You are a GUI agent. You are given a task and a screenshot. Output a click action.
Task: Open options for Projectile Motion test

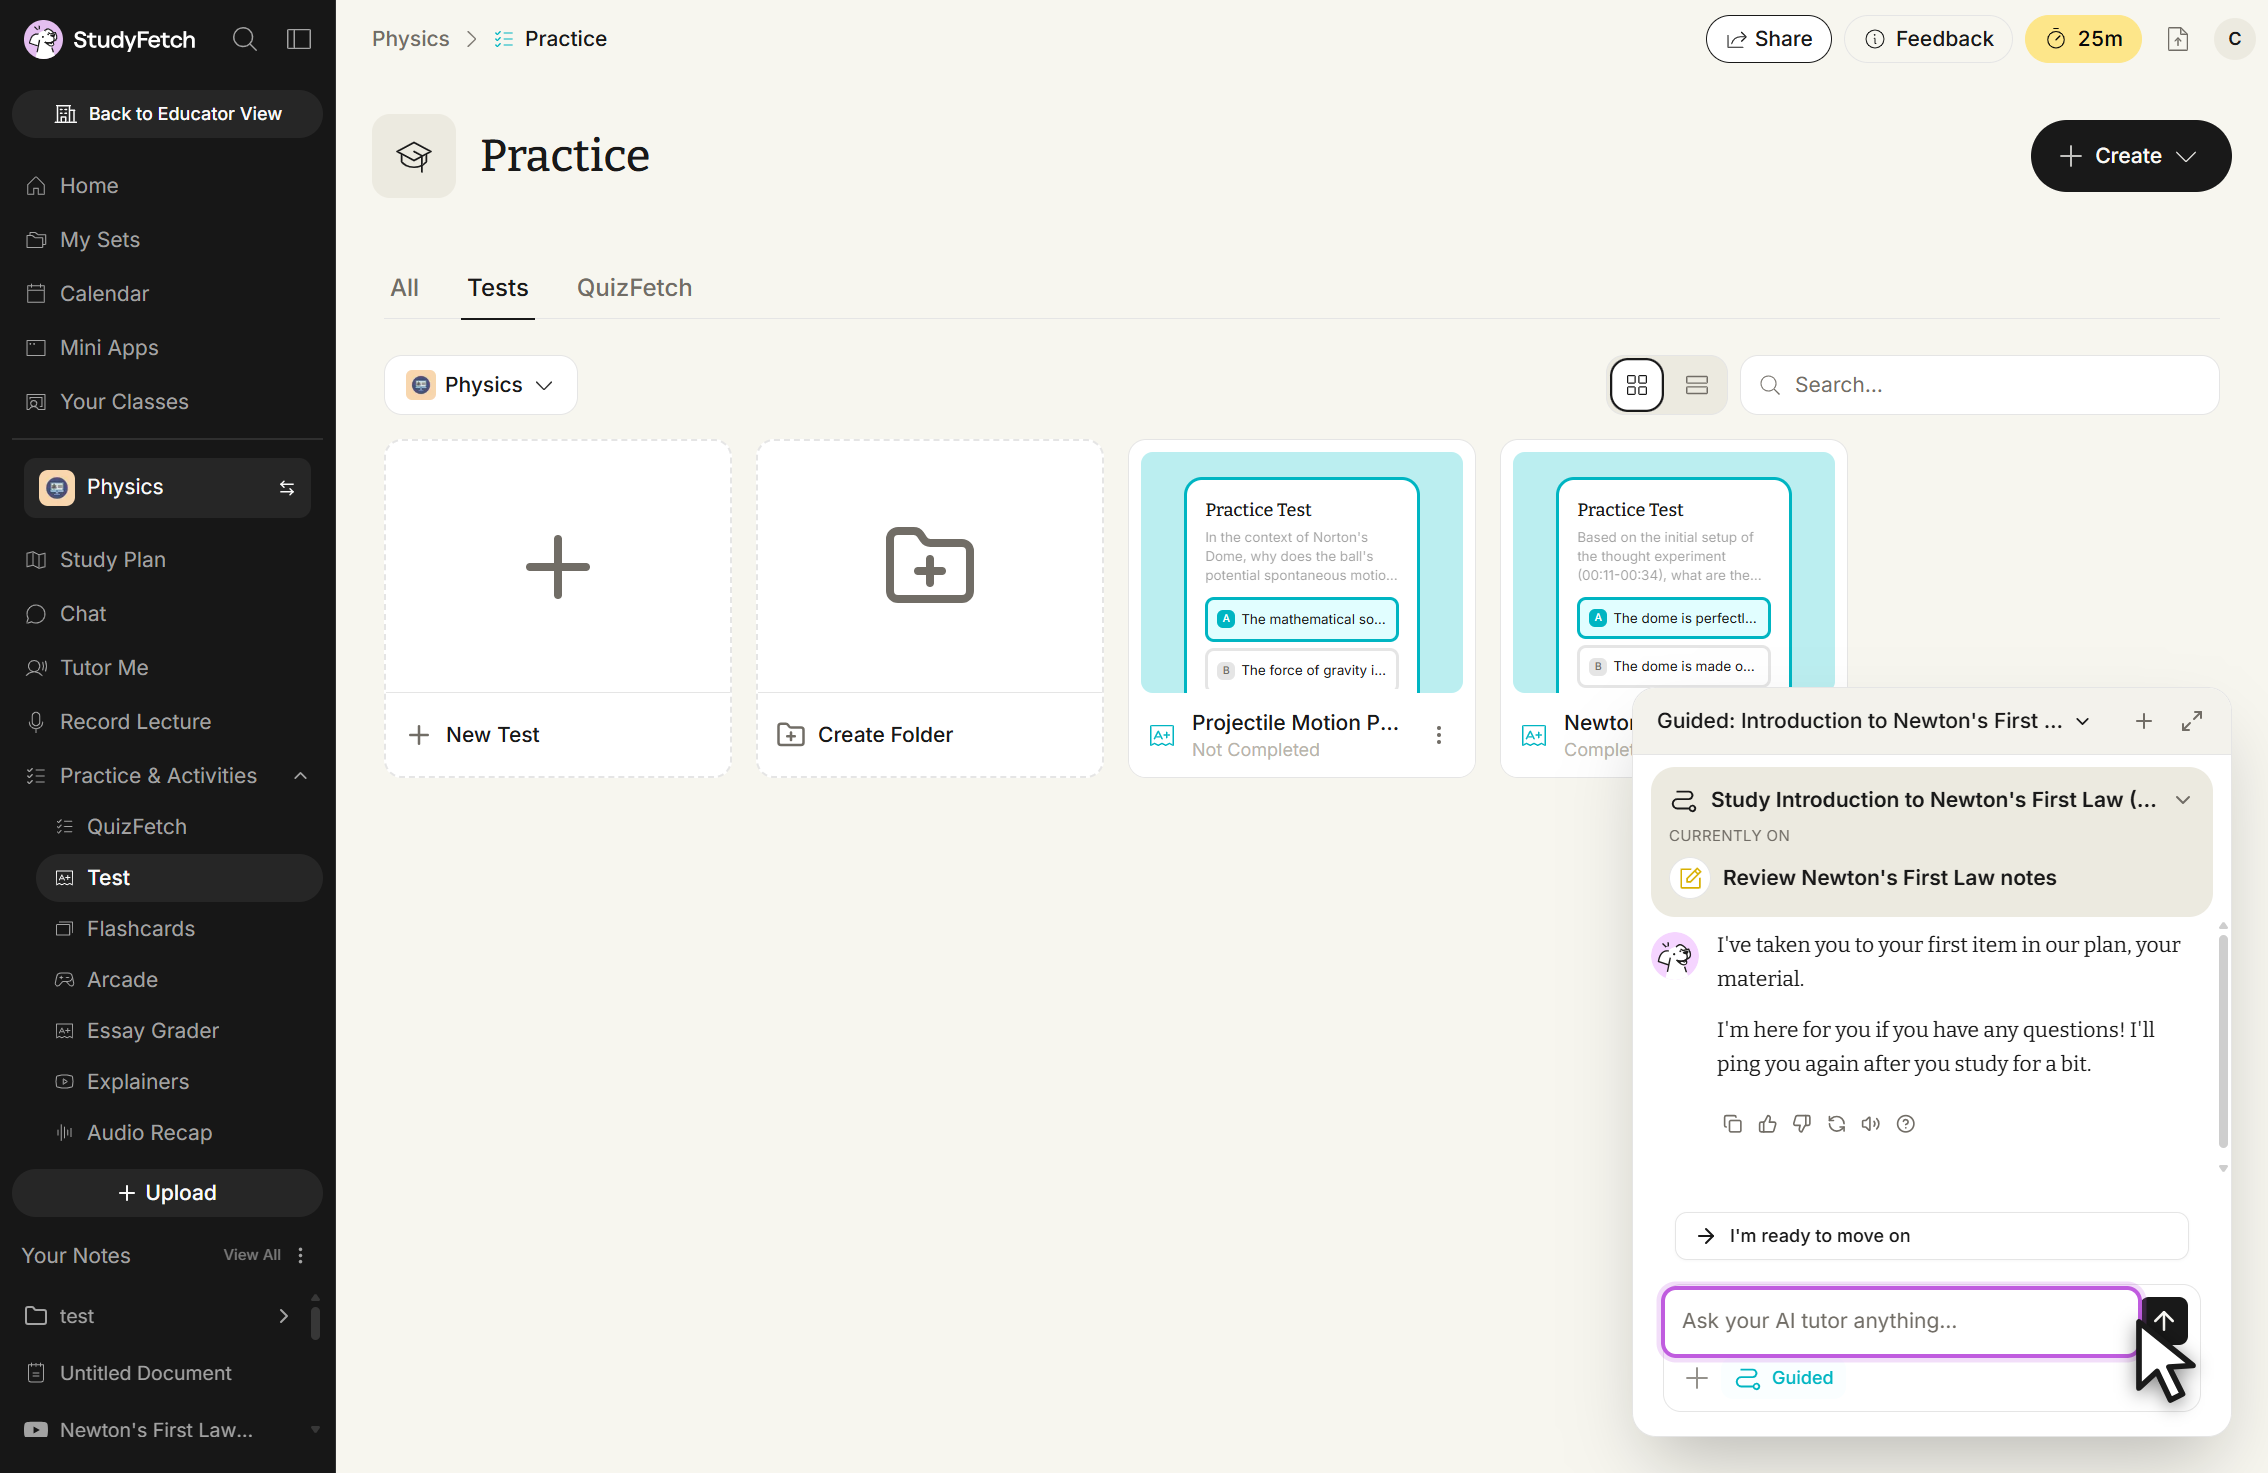(x=1439, y=735)
